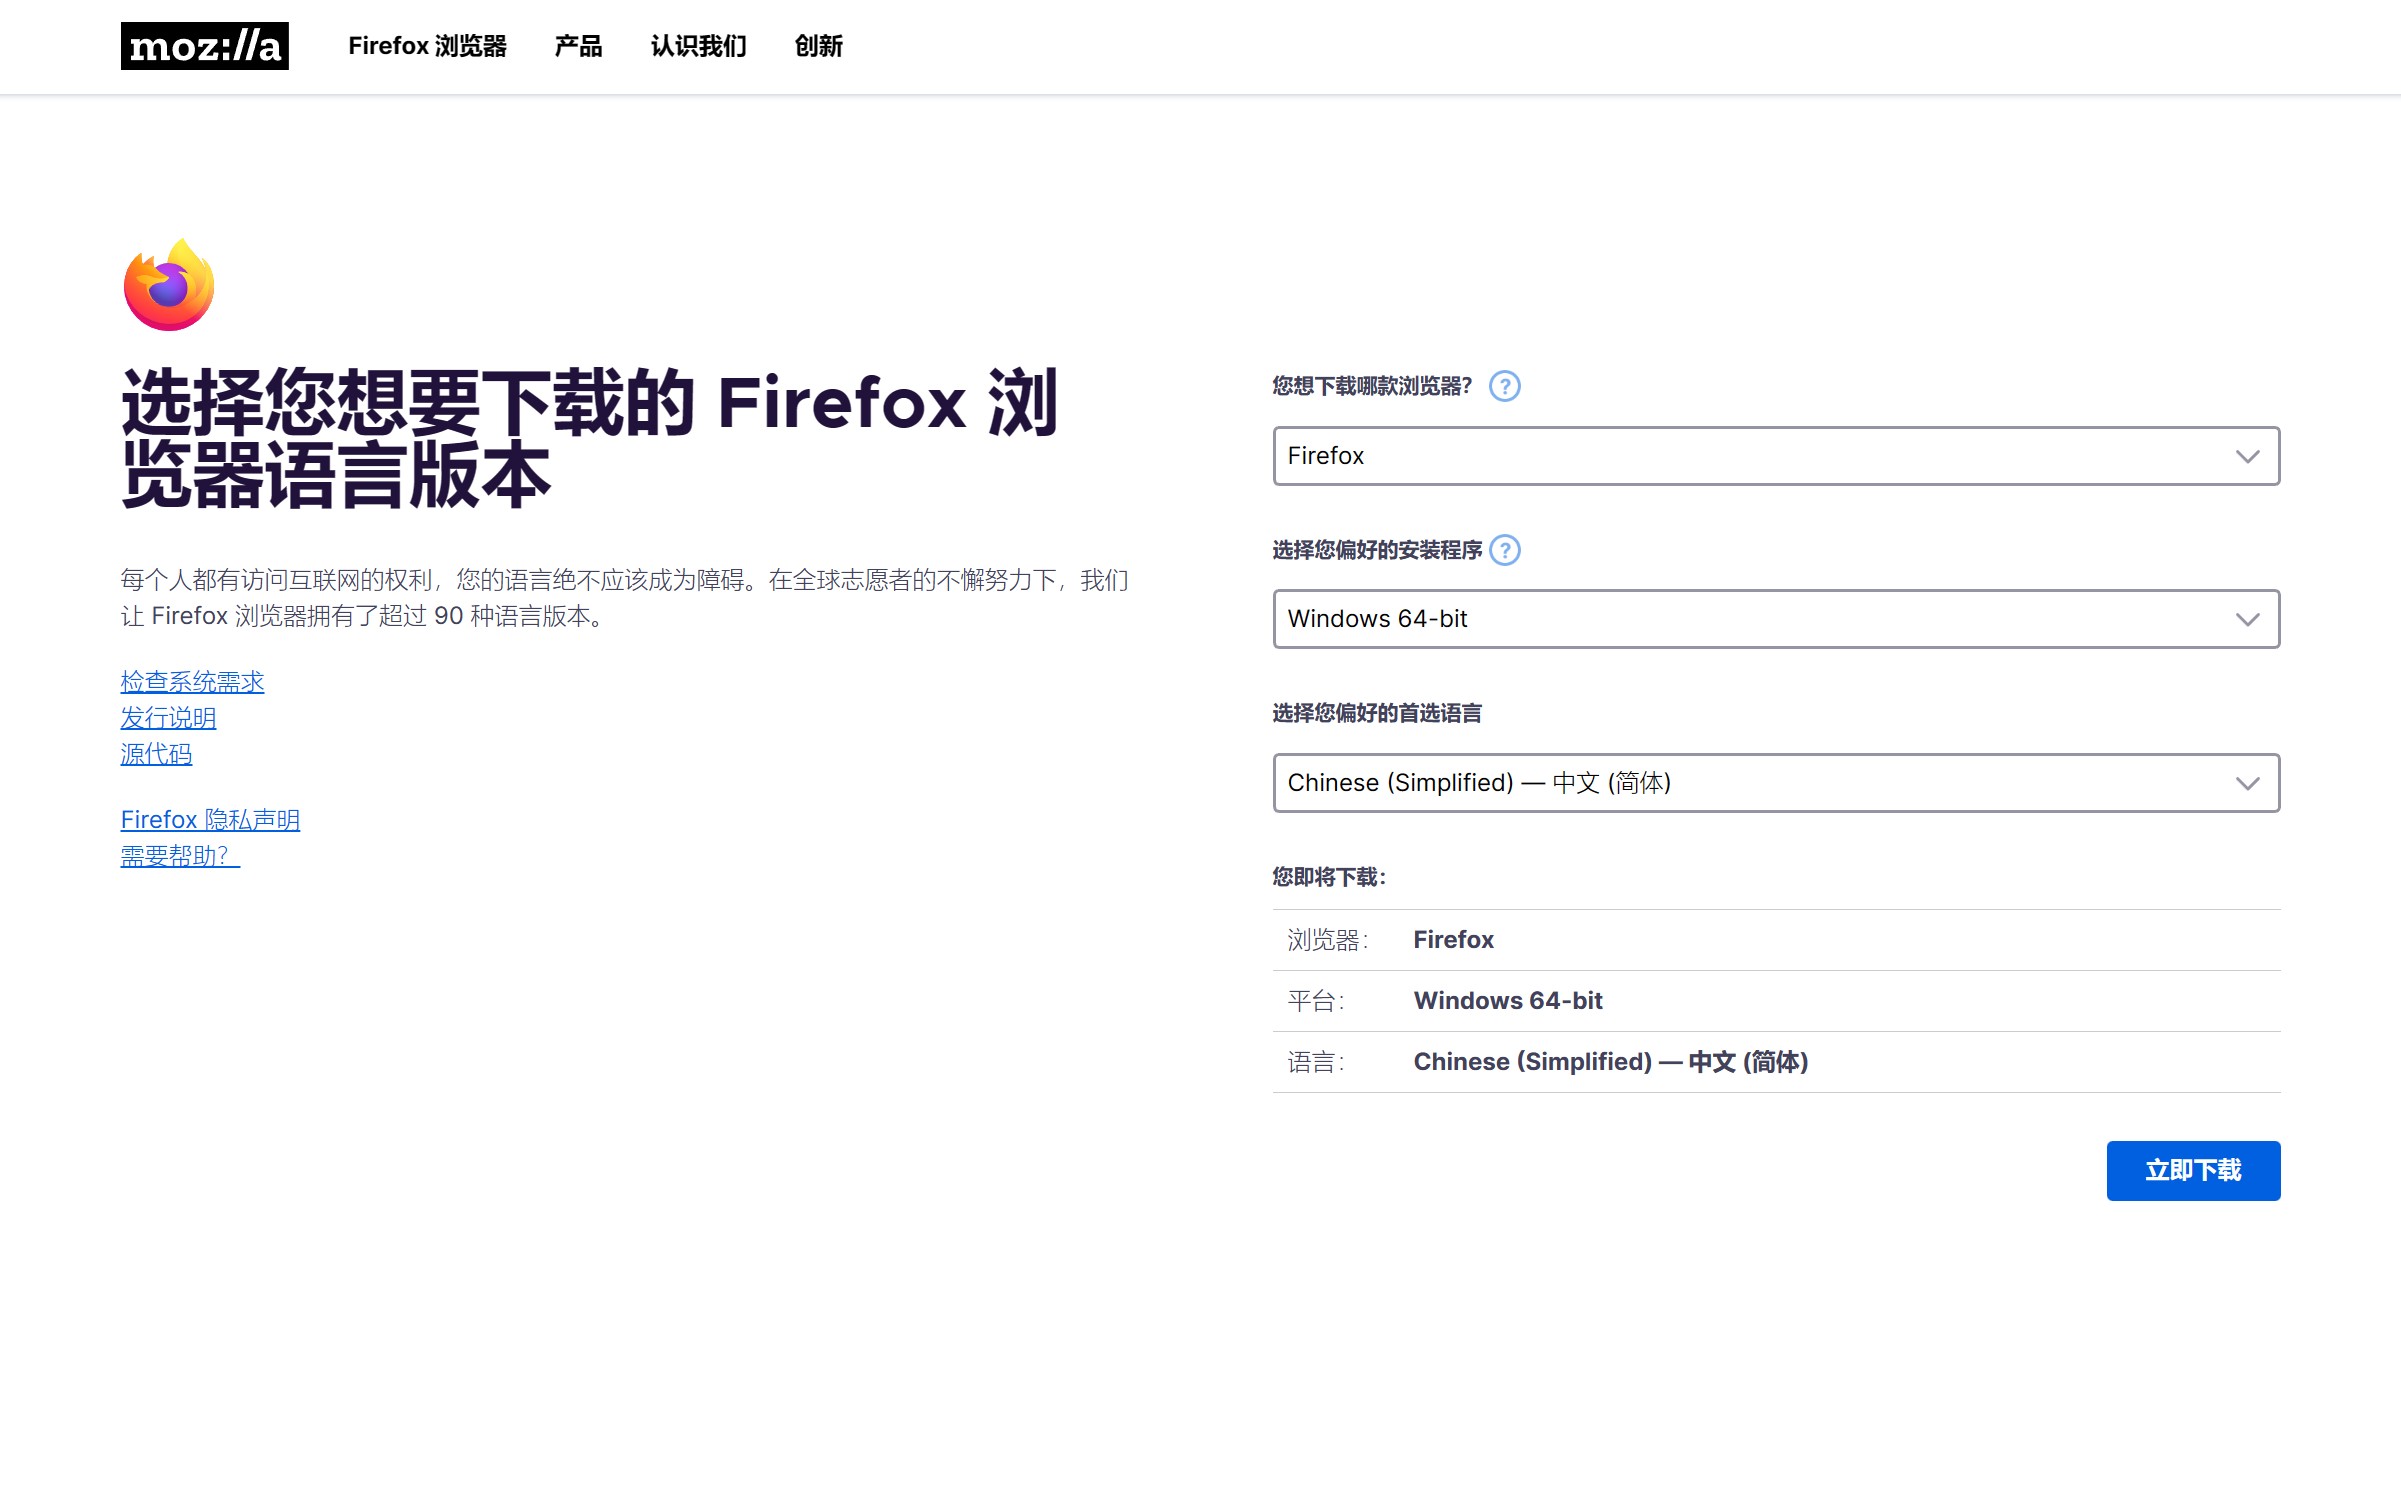Screen dimensions: 2401x1489
Task: Open the 认识我们 menu
Action: coord(698,46)
